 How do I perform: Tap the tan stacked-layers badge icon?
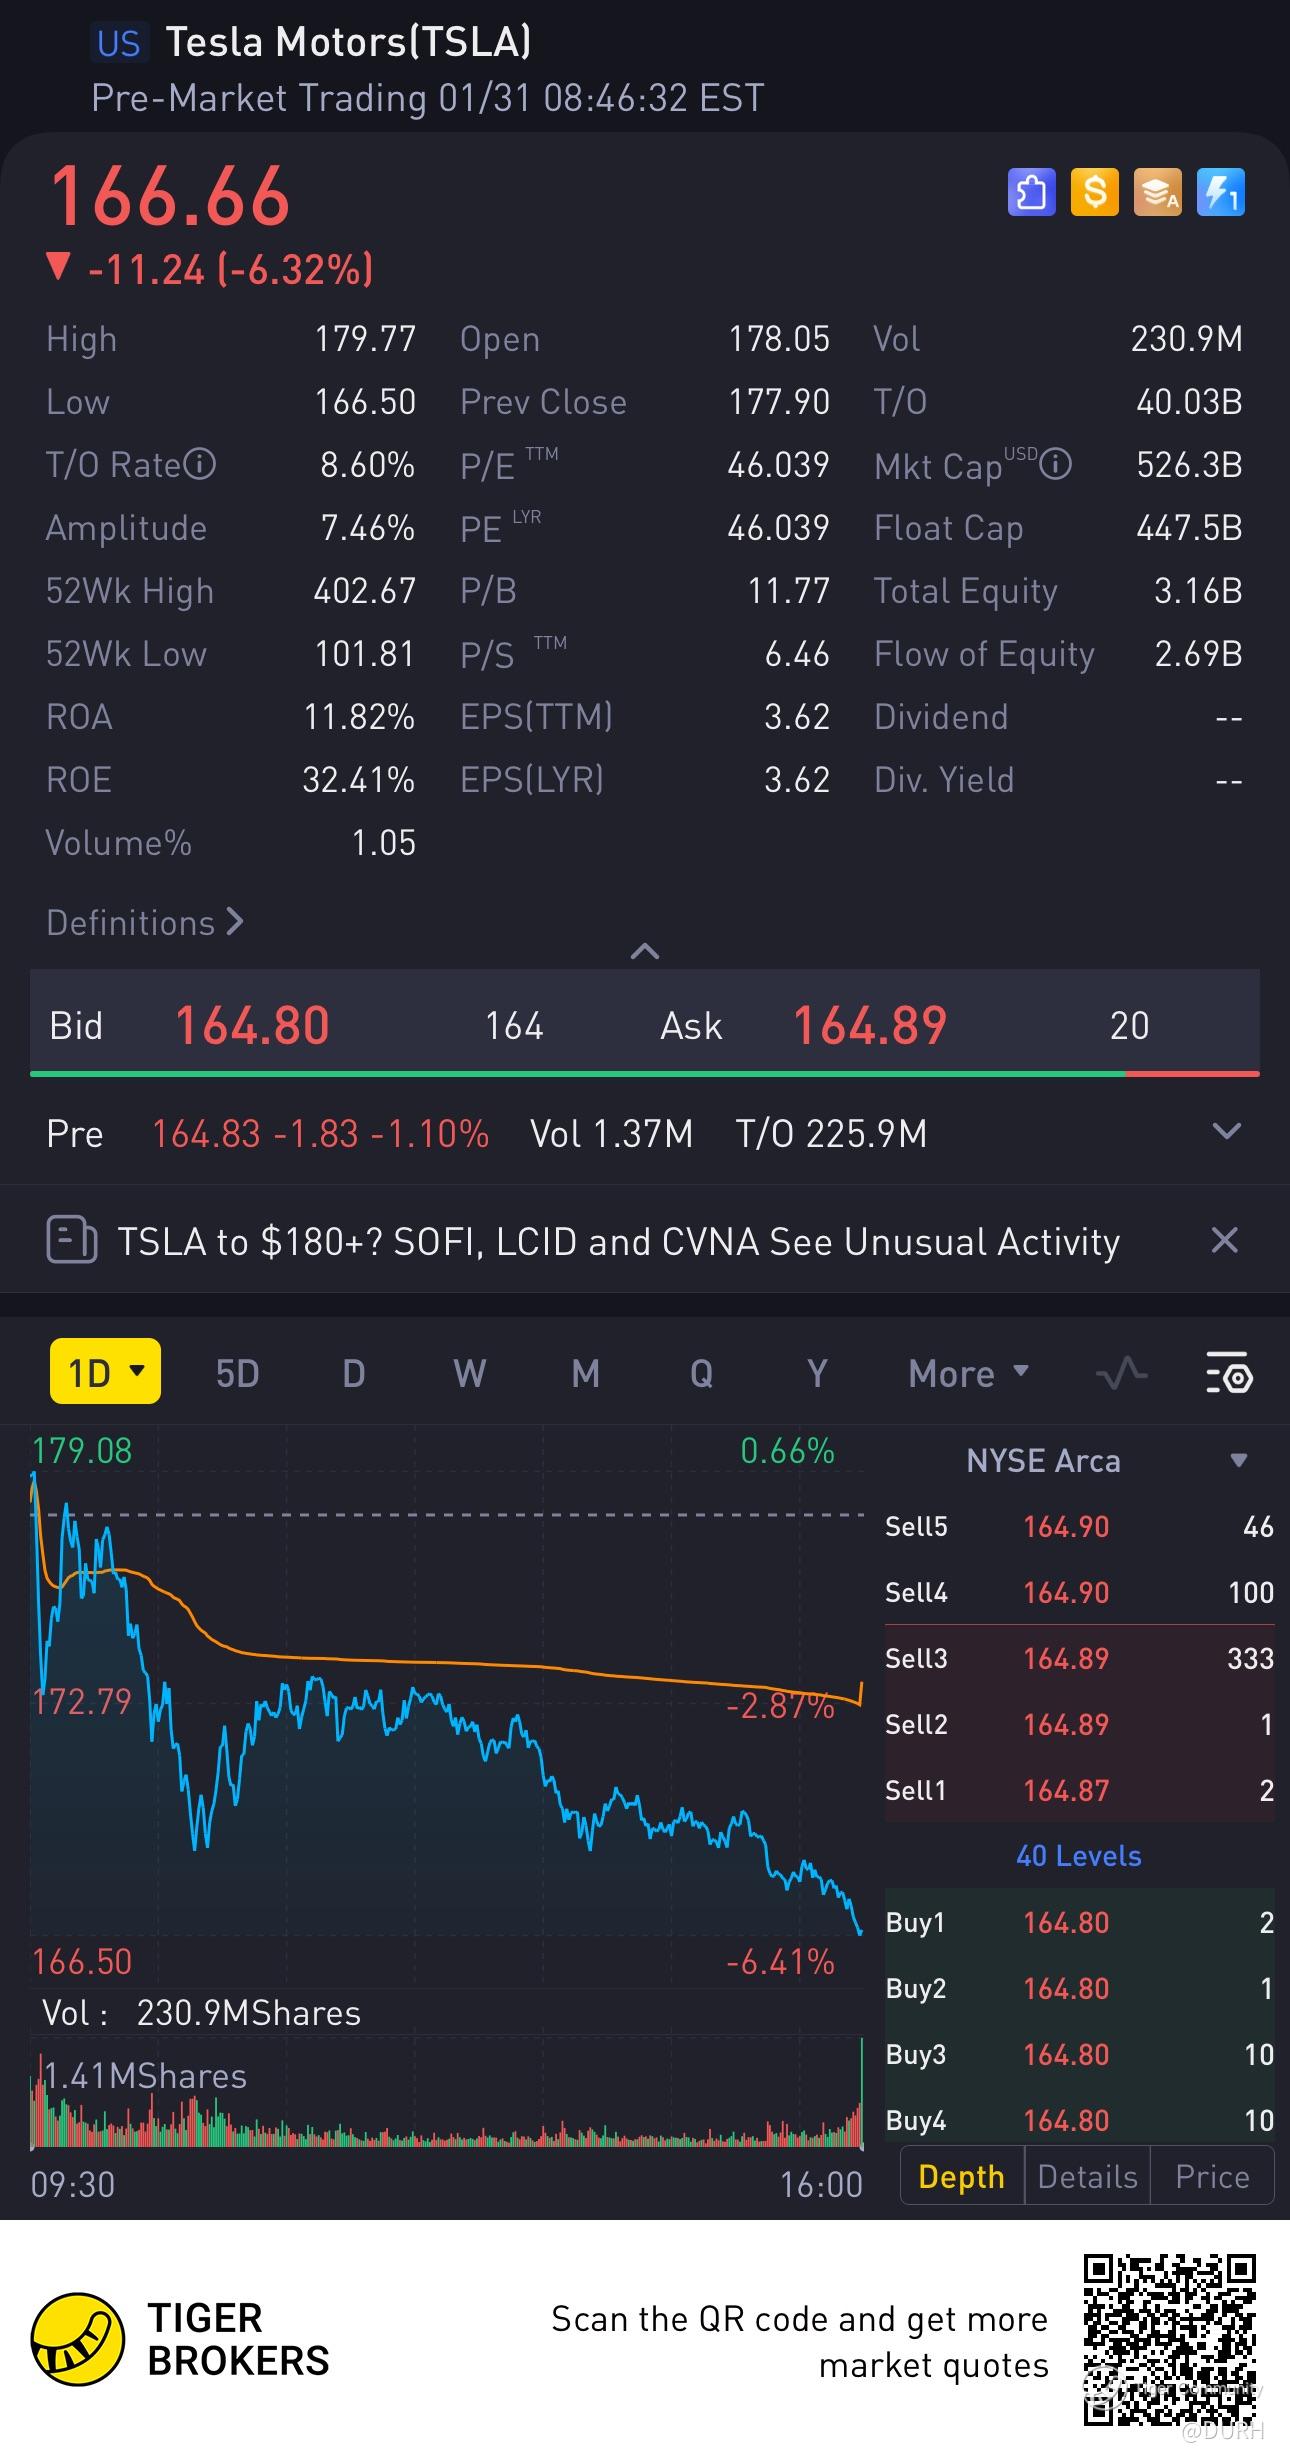[1157, 191]
